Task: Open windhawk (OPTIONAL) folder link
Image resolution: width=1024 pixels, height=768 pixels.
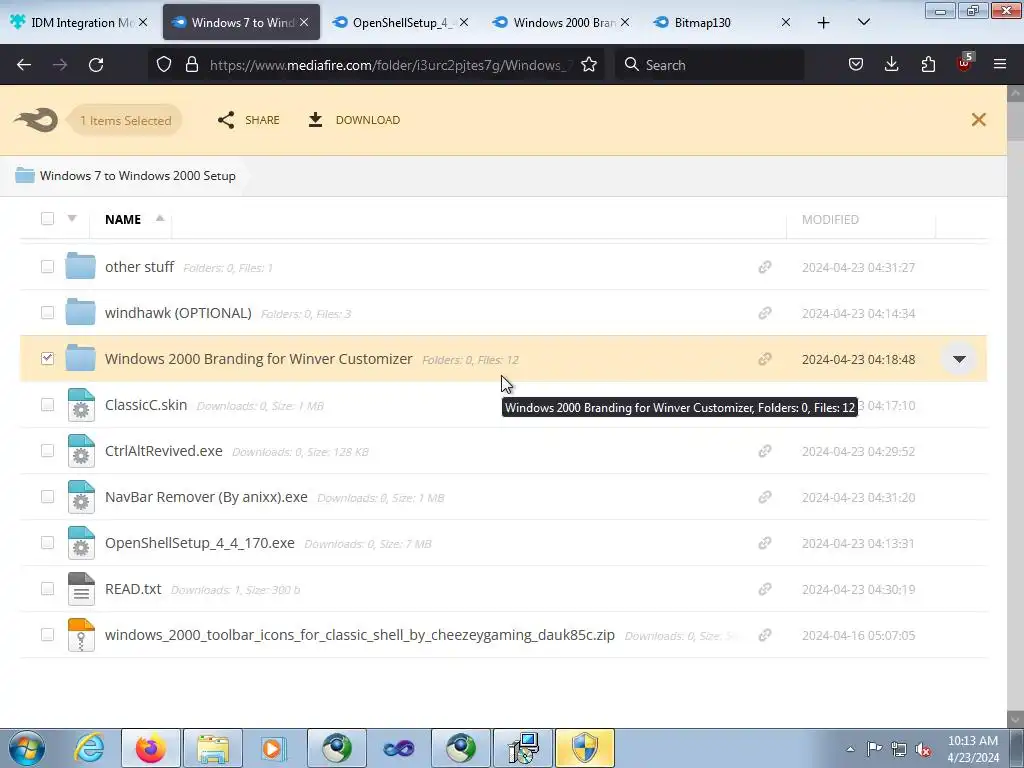Action: point(178,313)
